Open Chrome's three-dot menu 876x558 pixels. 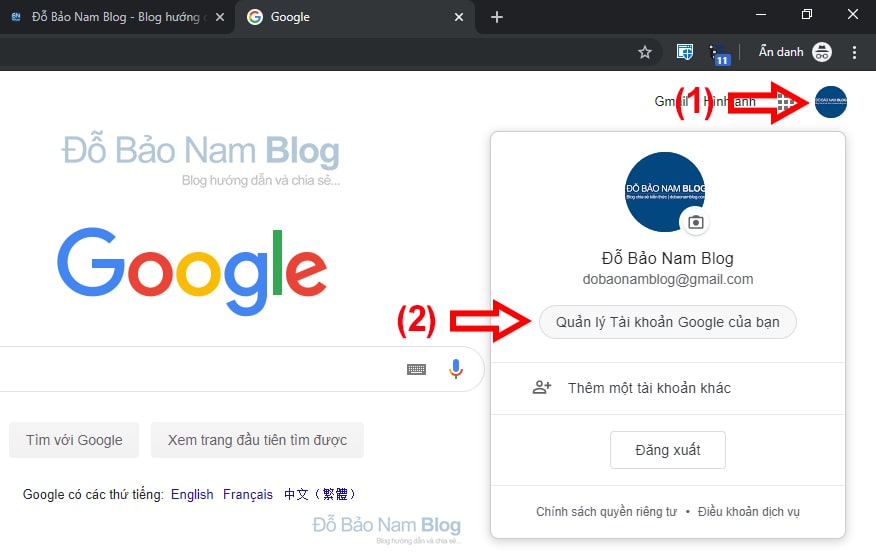(x=854, y=53)
